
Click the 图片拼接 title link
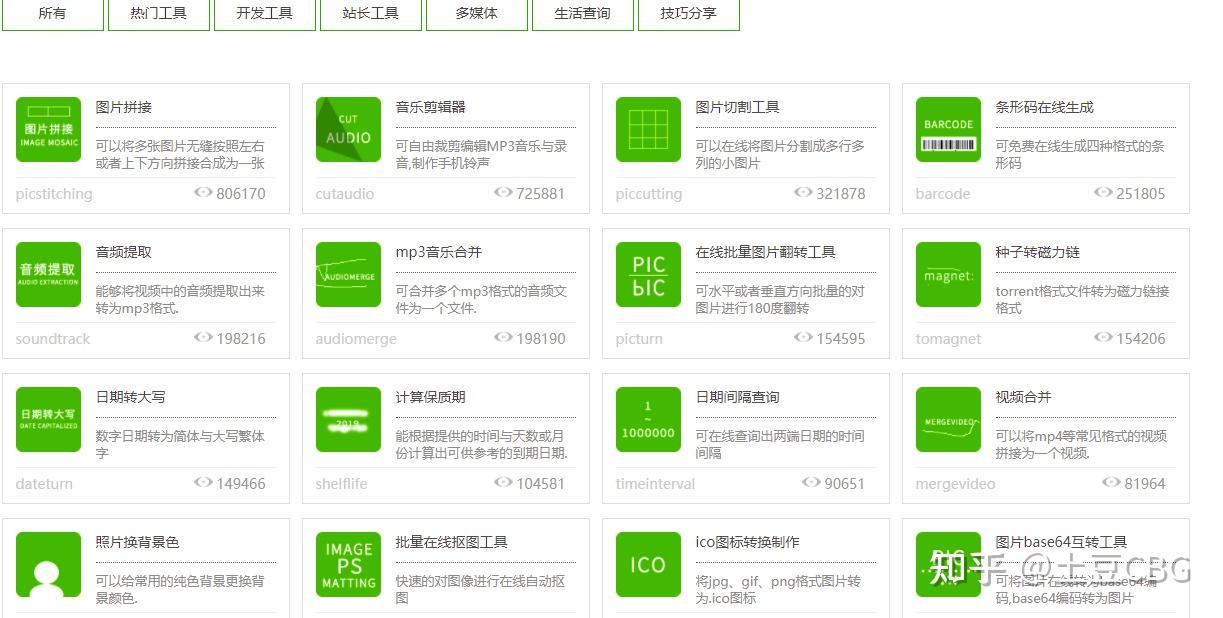click(124, 107)
